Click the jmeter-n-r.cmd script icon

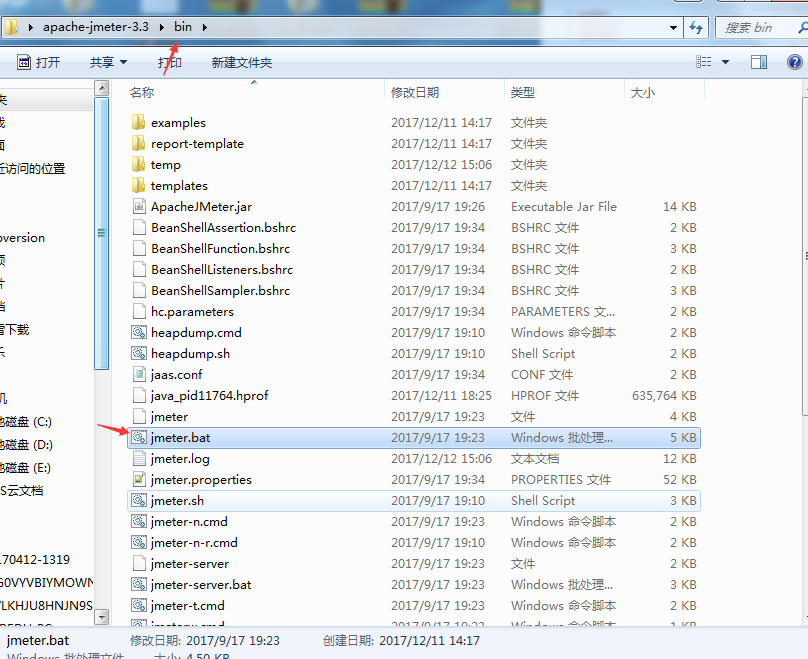point(139,543)
